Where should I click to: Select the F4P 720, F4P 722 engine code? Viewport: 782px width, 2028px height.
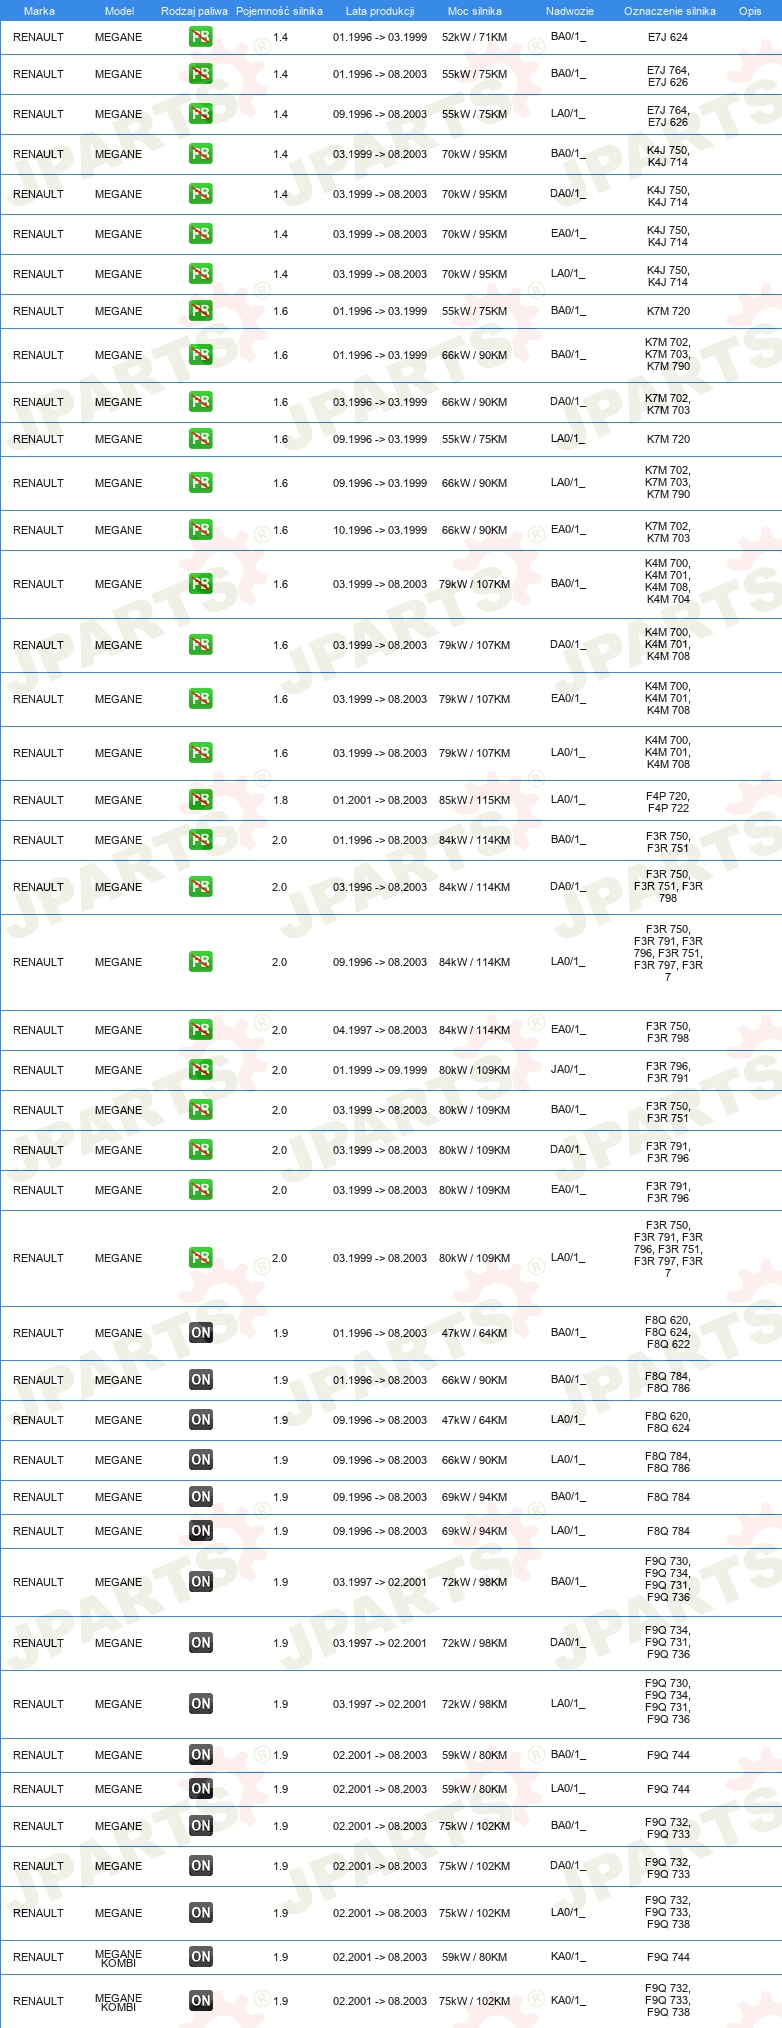tap(668, 802)
